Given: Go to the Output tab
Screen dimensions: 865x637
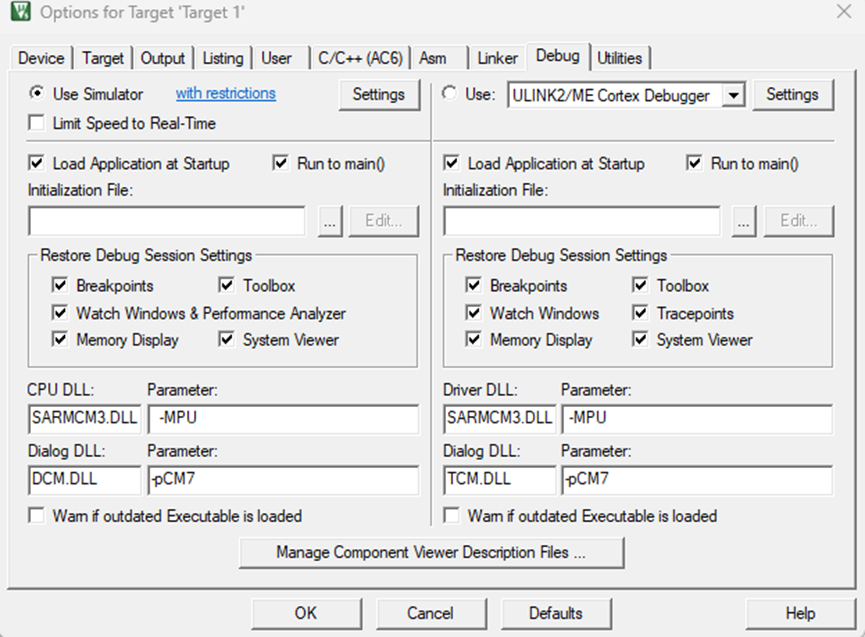Looking at the screenshot, I should (x=162, y=58).
